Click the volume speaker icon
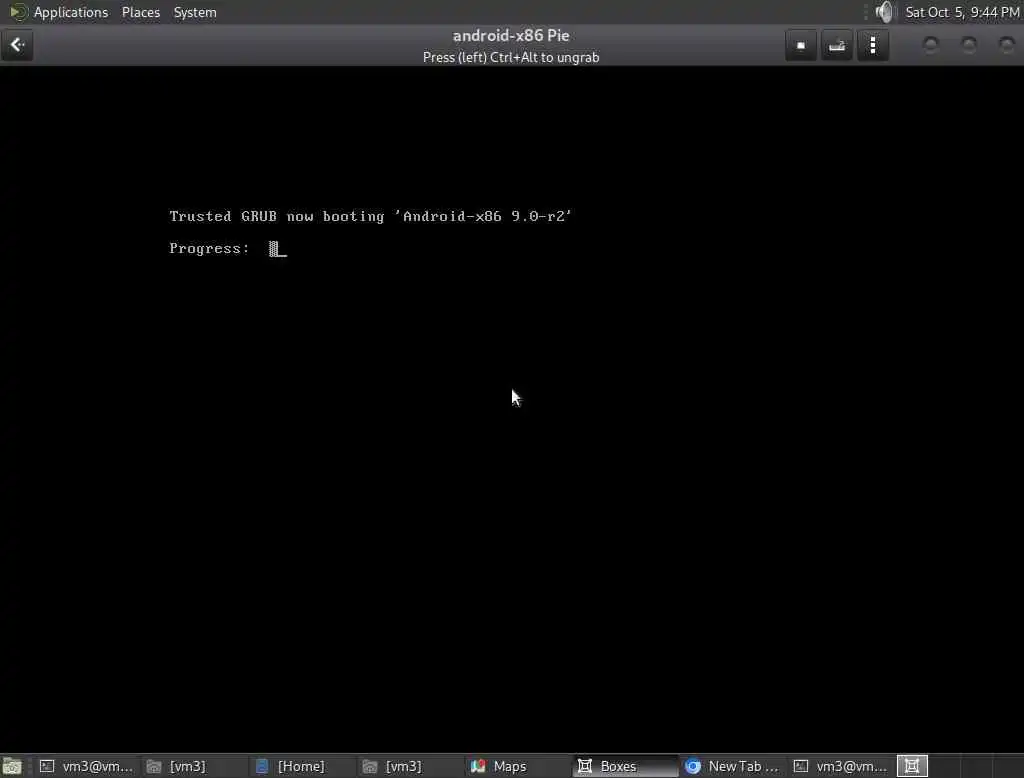Image resolution: width=1024 pixels, height=778 pixels. [x=884, y=12]
